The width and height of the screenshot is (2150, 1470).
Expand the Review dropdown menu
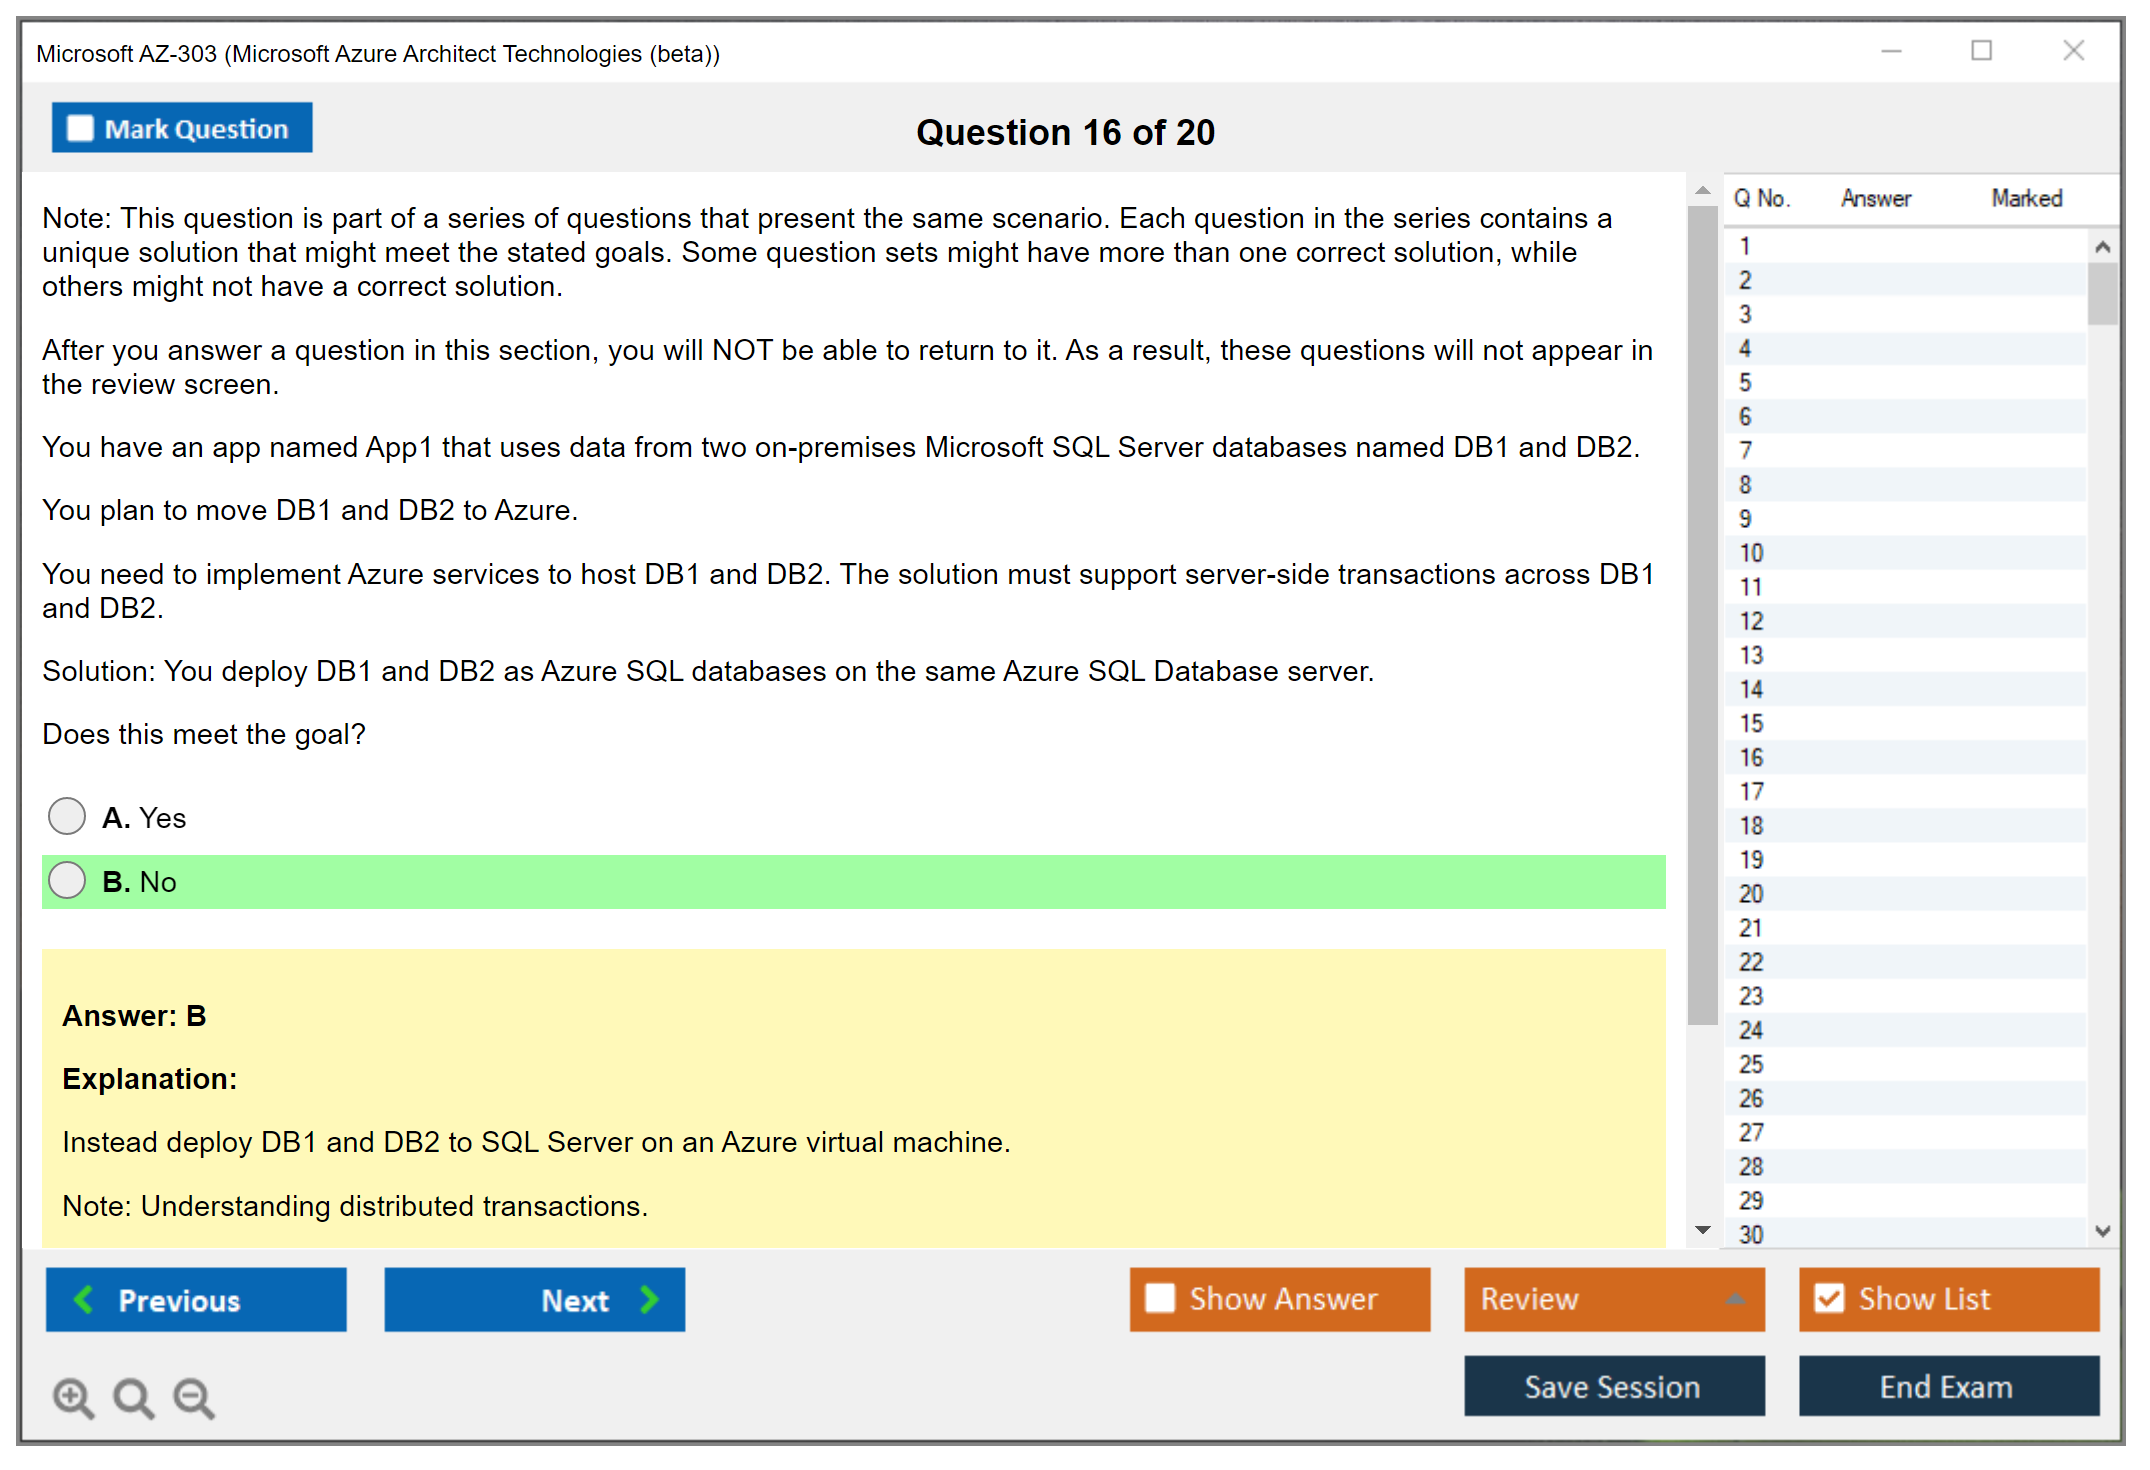[1735, 1299]
